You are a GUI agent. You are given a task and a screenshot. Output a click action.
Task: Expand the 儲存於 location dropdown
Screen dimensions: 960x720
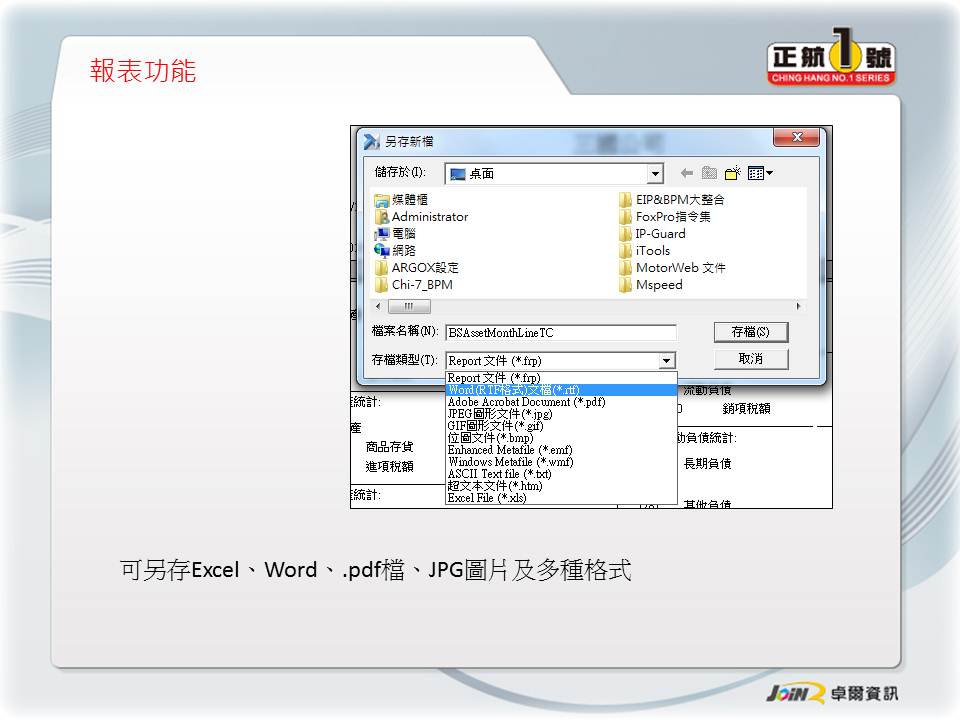click(x=655, y=174)
